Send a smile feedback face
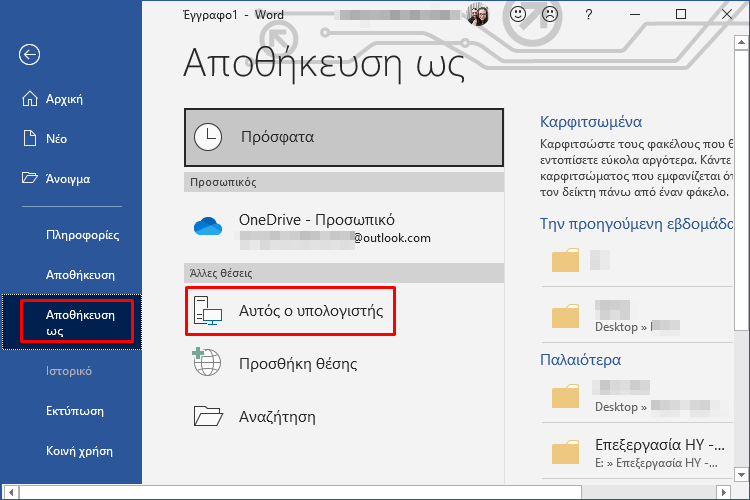Image resolution: width=750 pixels, height=500 pixels. click(x=518, y=14)
